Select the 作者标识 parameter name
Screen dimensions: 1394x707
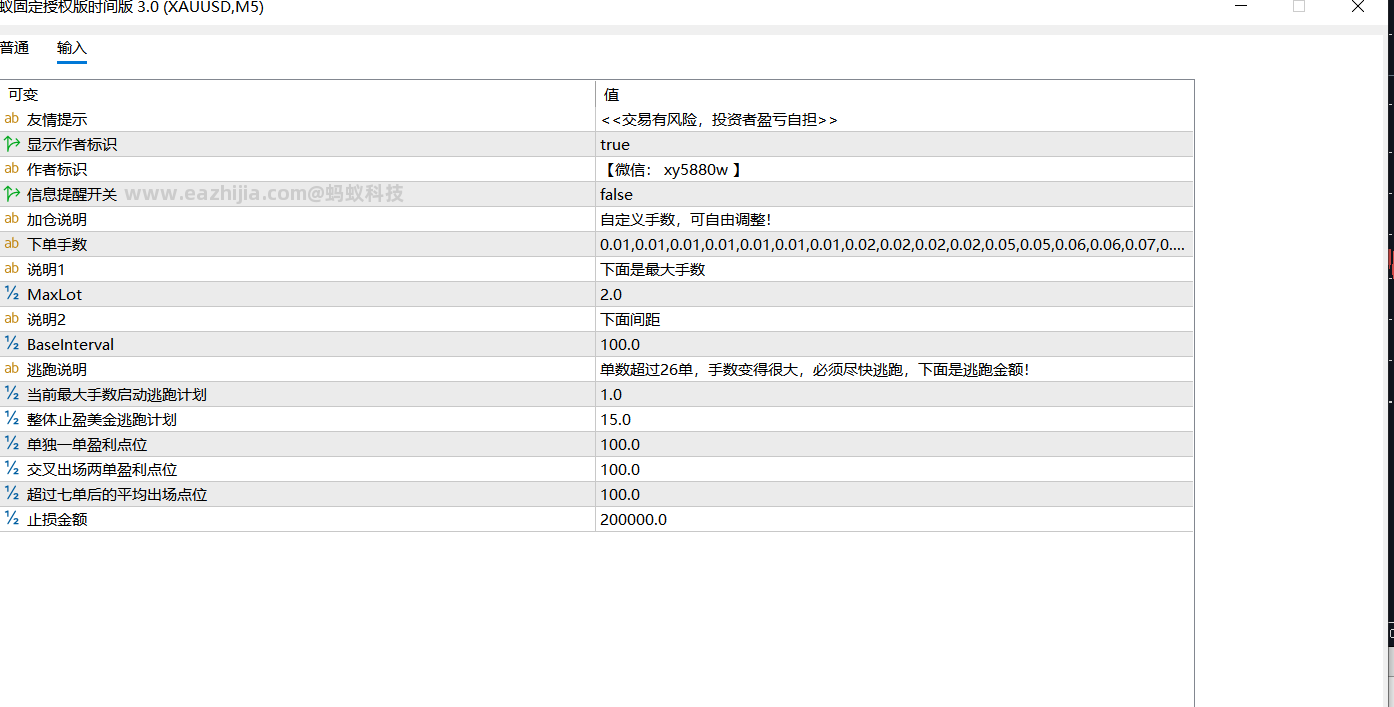click(x=57, y=169)
